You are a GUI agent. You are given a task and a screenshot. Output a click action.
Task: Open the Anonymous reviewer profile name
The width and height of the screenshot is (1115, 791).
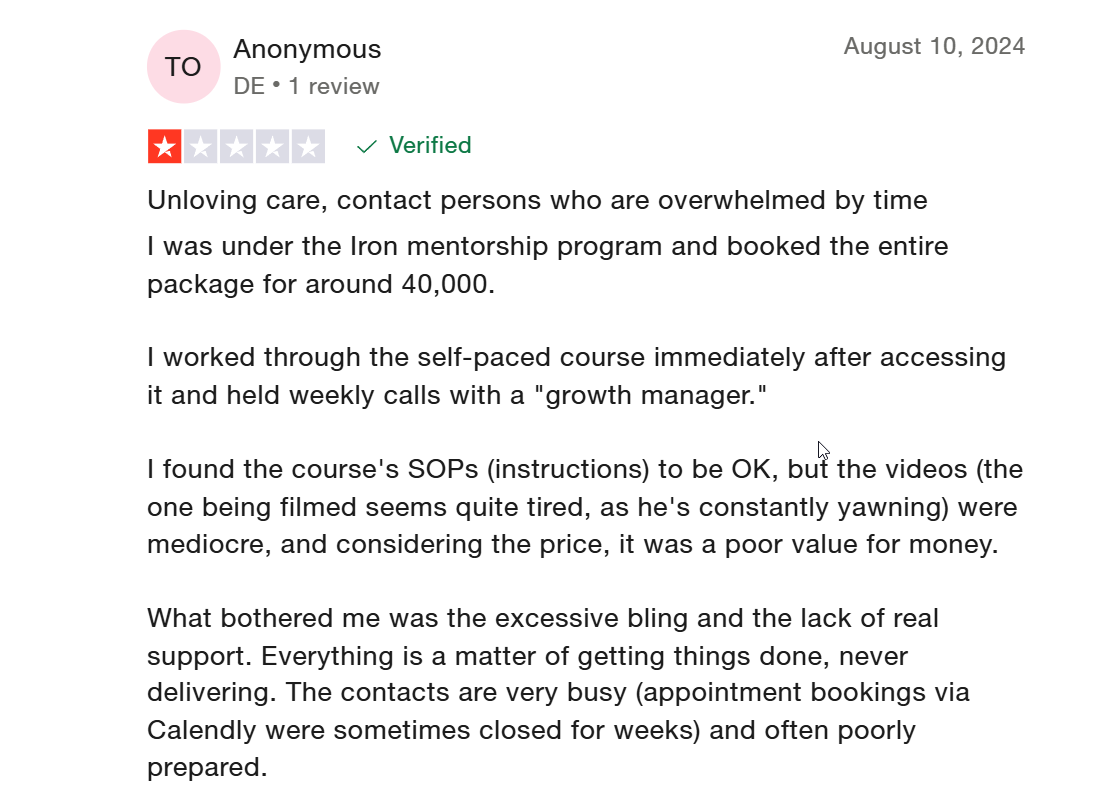[x=307, y=49]
